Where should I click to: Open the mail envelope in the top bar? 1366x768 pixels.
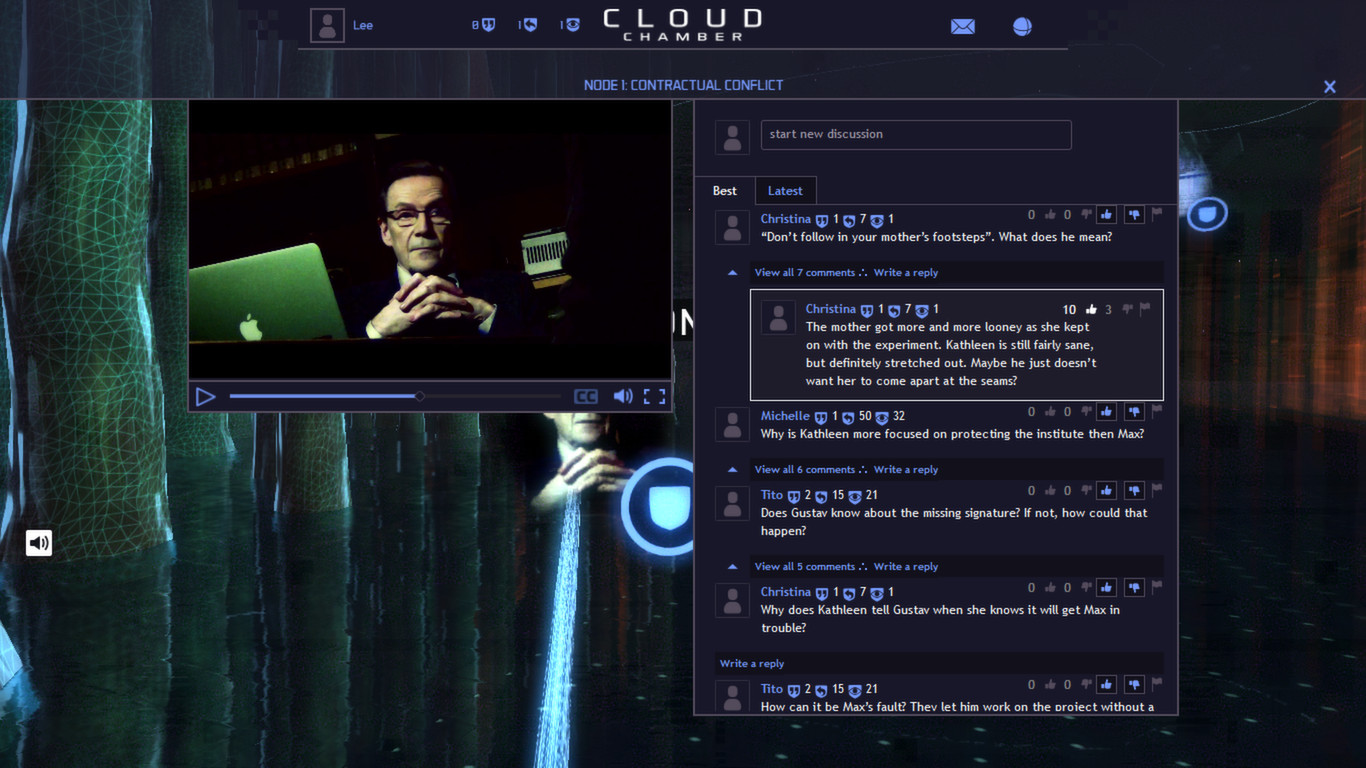tap(962, 26)
